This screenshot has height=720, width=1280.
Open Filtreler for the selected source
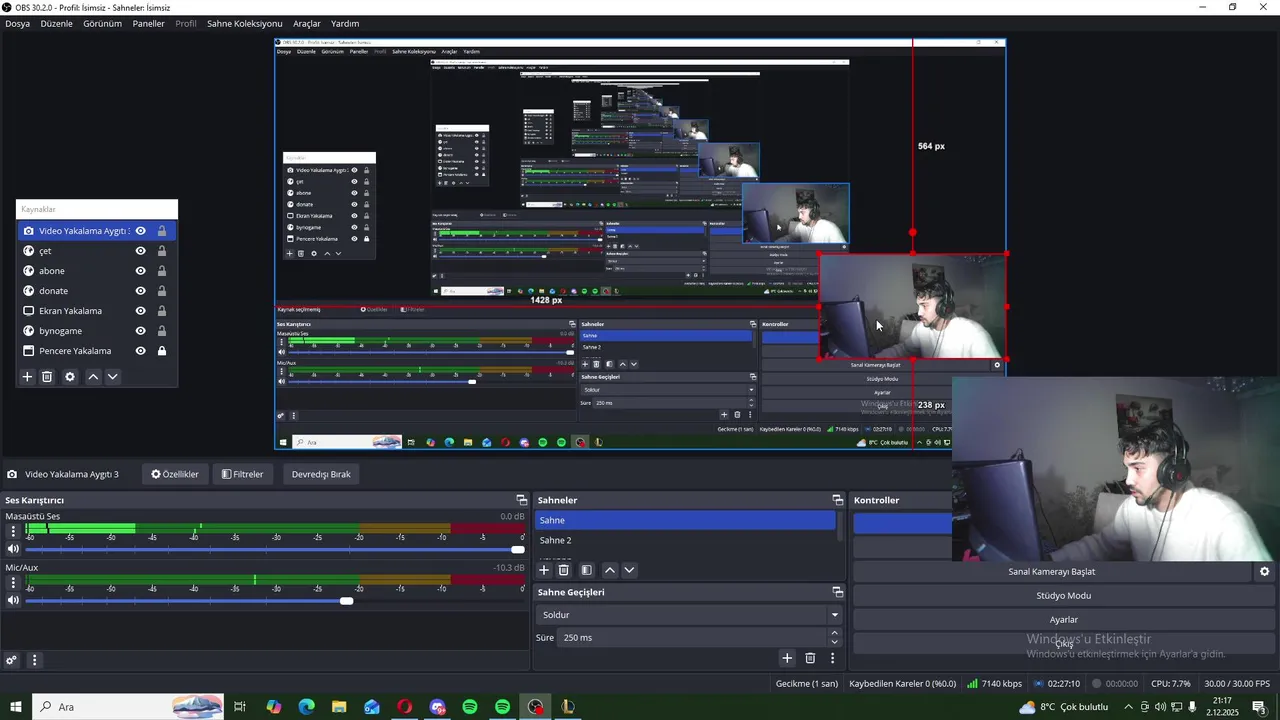pos(243,474)
